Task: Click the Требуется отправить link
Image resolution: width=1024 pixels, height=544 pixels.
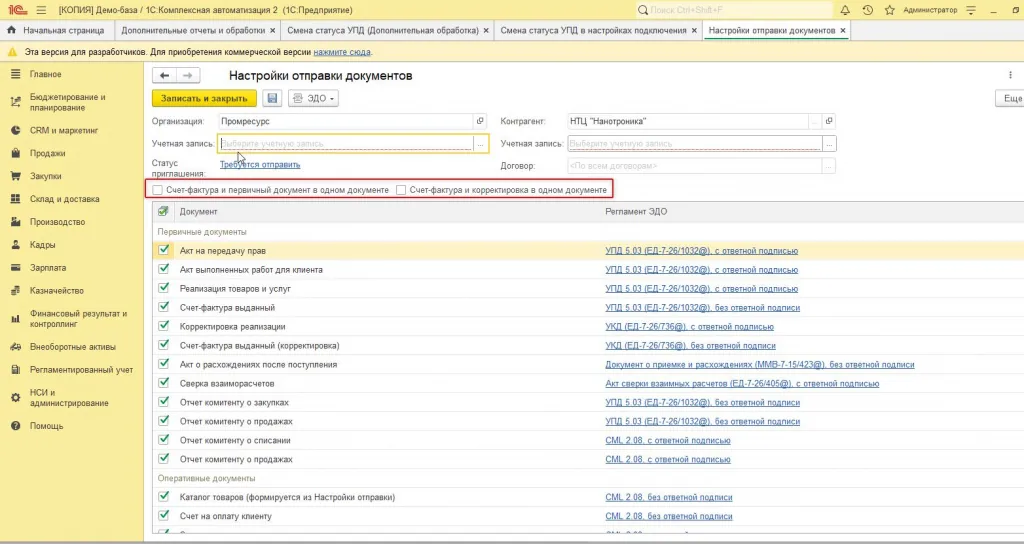Action: [260, 165]
